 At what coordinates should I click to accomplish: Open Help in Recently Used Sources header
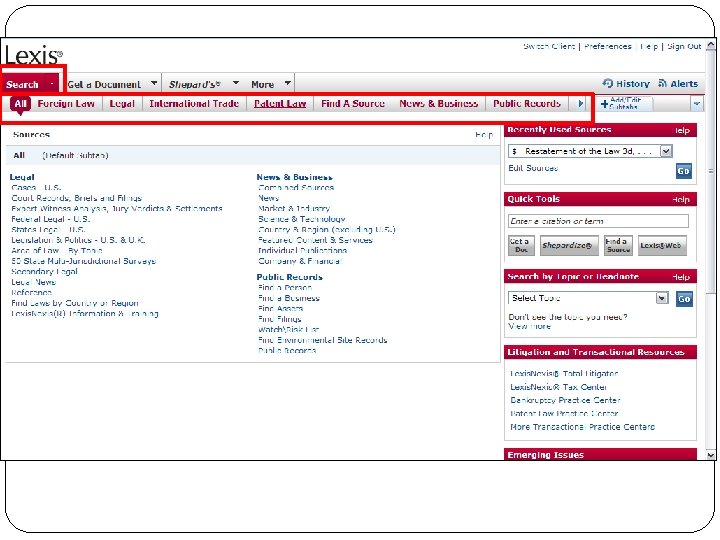coord(682,130)
